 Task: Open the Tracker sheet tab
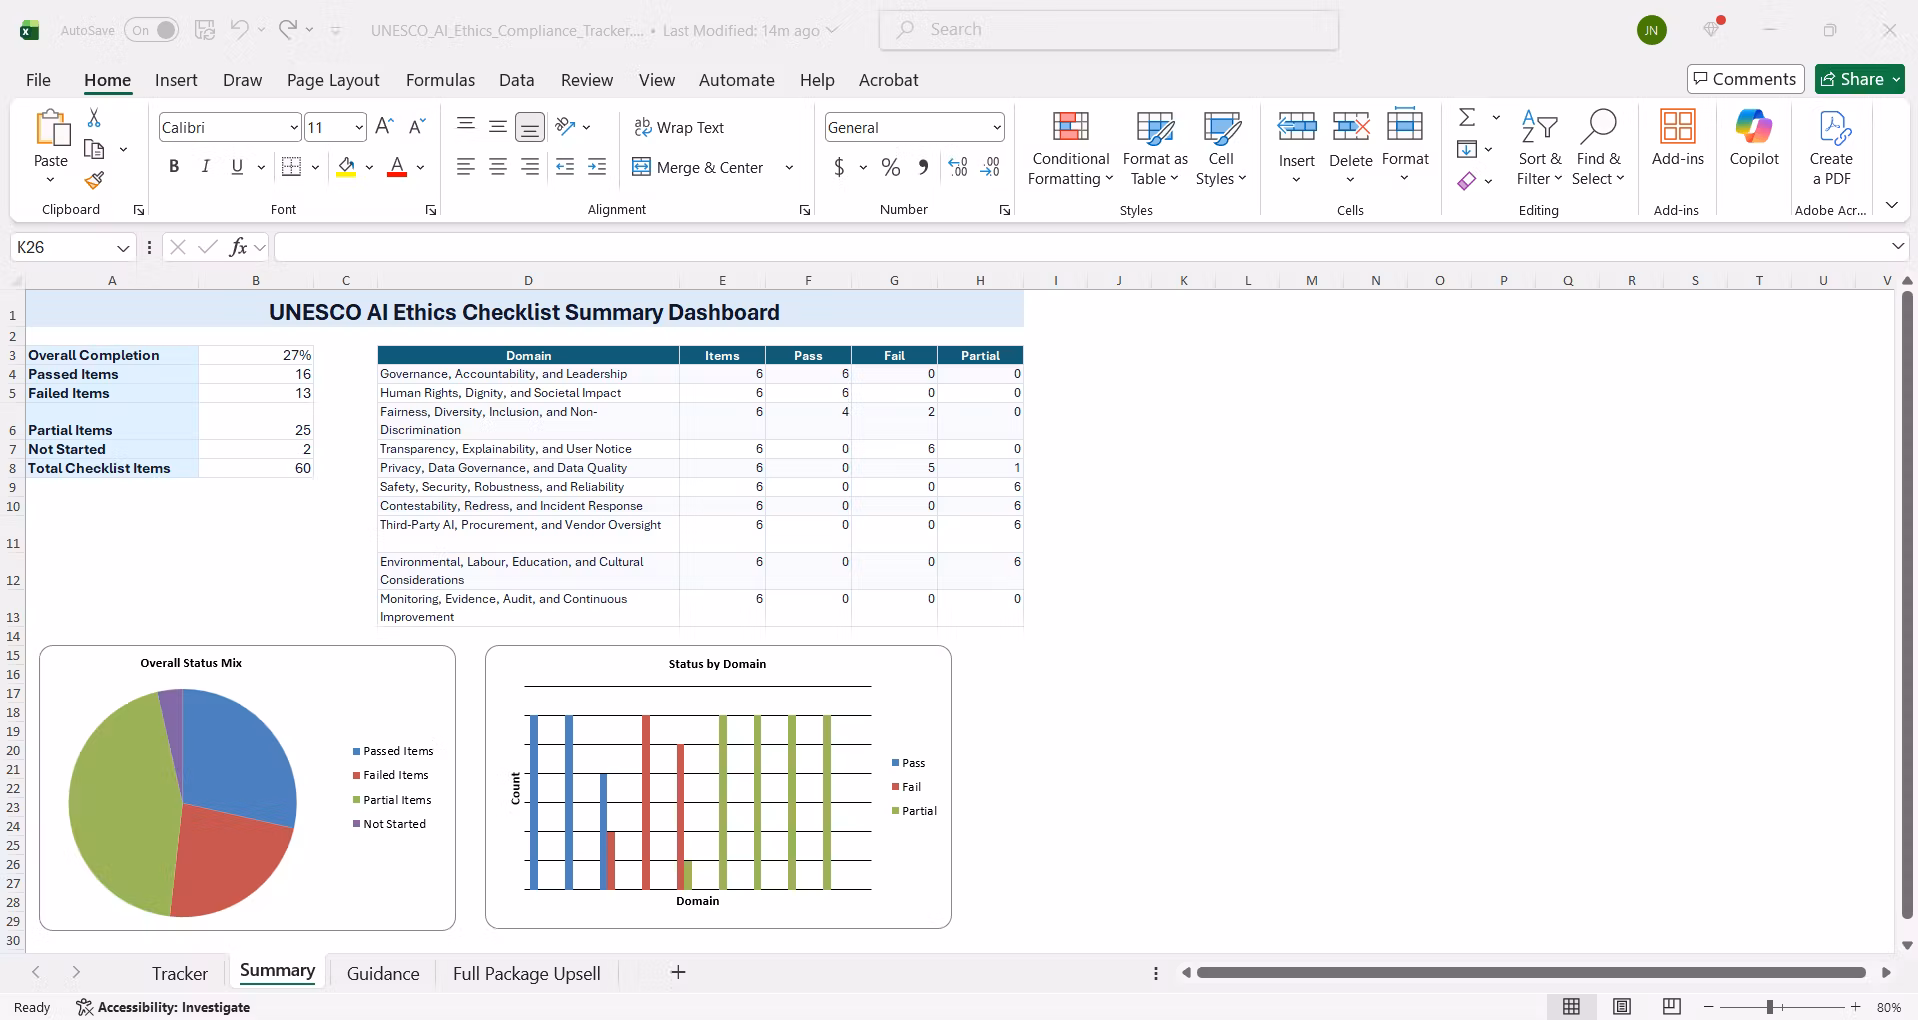click(x=180, y=974)
